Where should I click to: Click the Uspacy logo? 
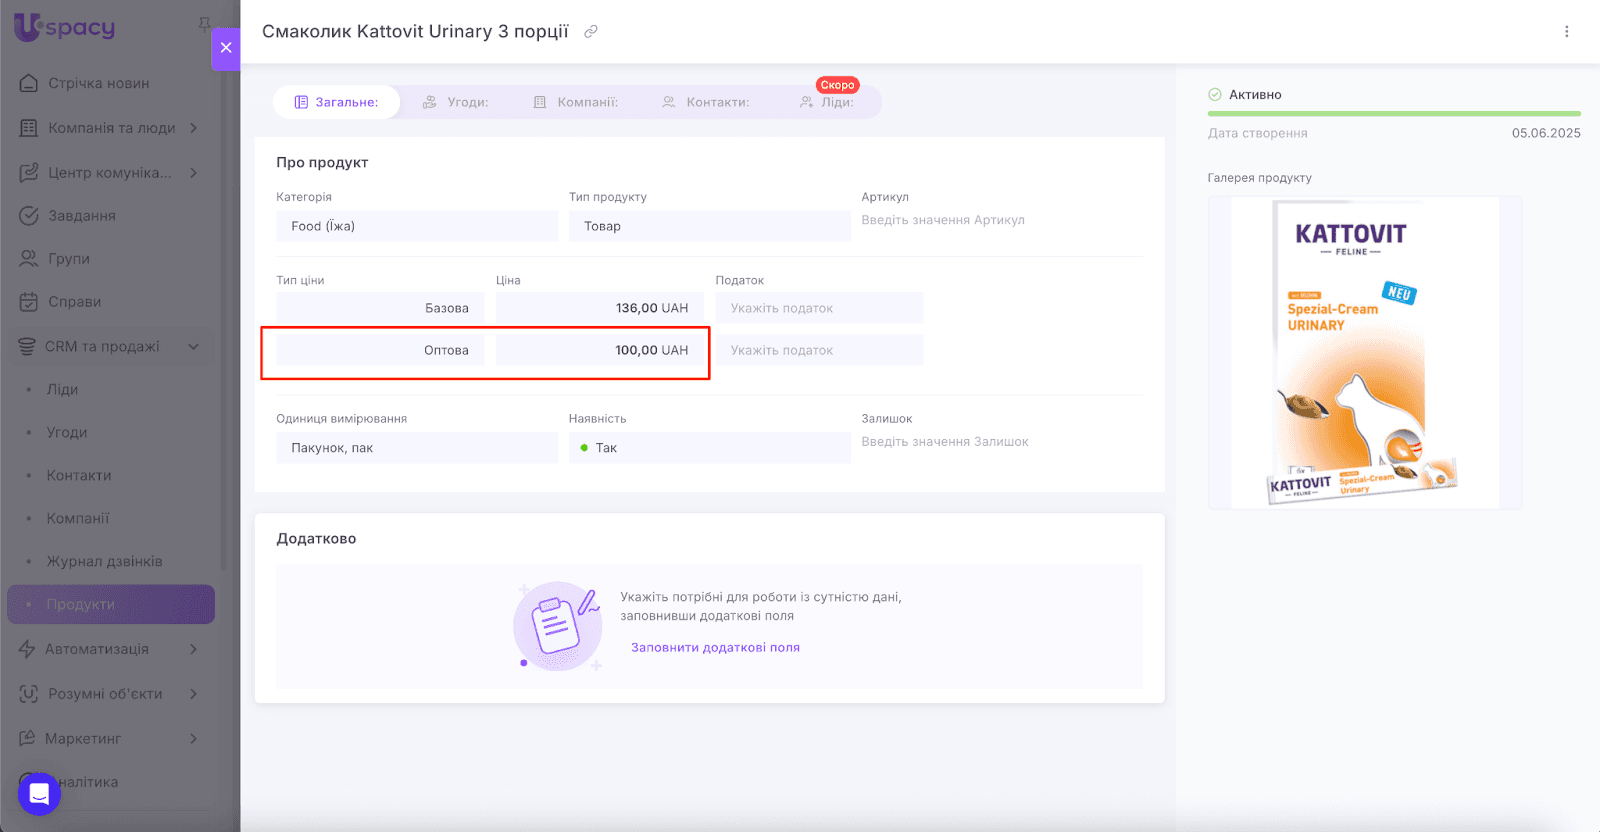tap(65, 27)
